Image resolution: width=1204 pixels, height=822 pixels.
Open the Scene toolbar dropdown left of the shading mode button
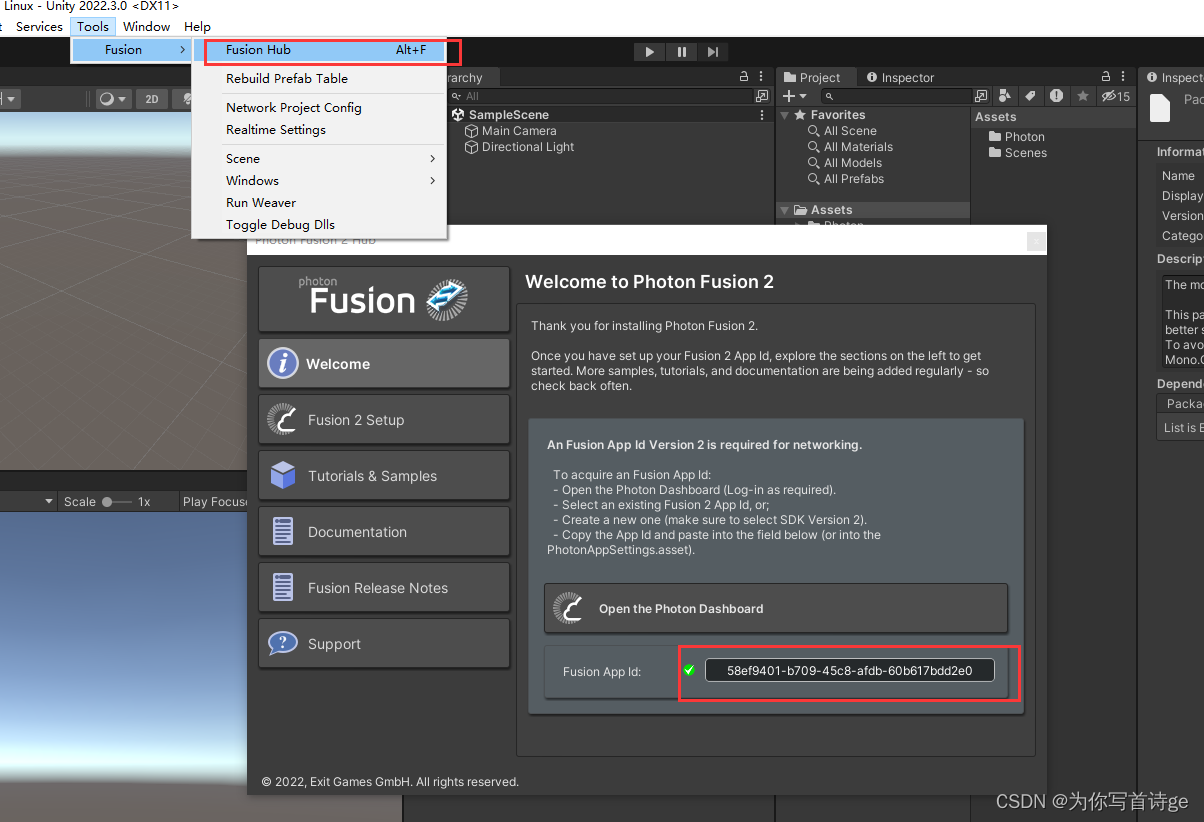click(10, 99)
